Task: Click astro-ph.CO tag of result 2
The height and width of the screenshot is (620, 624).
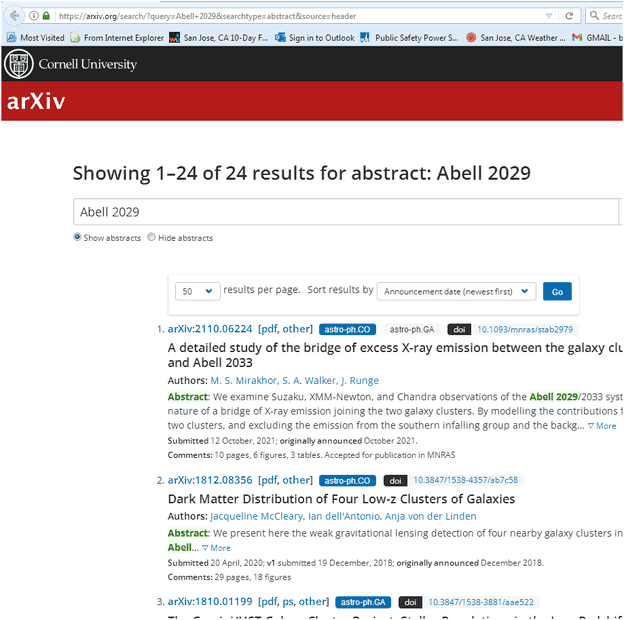Action: (x=347, y=481)
